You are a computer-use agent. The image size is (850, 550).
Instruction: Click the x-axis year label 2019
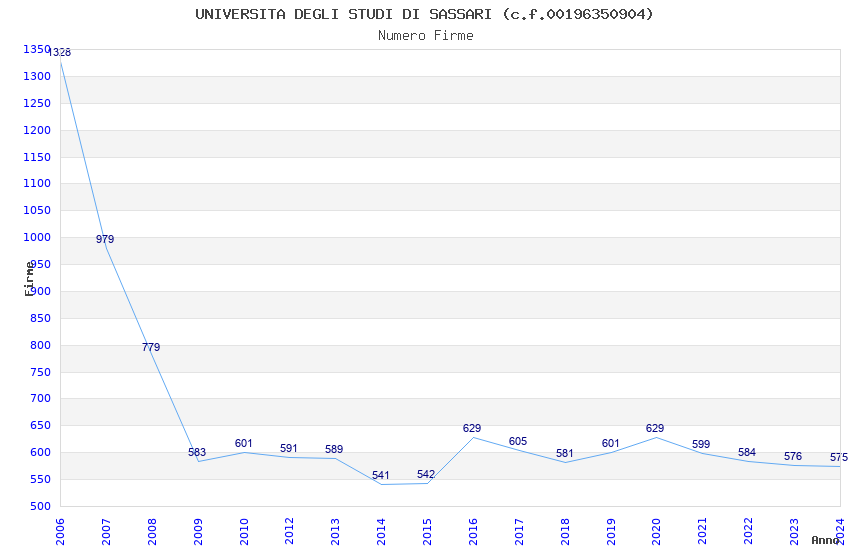611,532
